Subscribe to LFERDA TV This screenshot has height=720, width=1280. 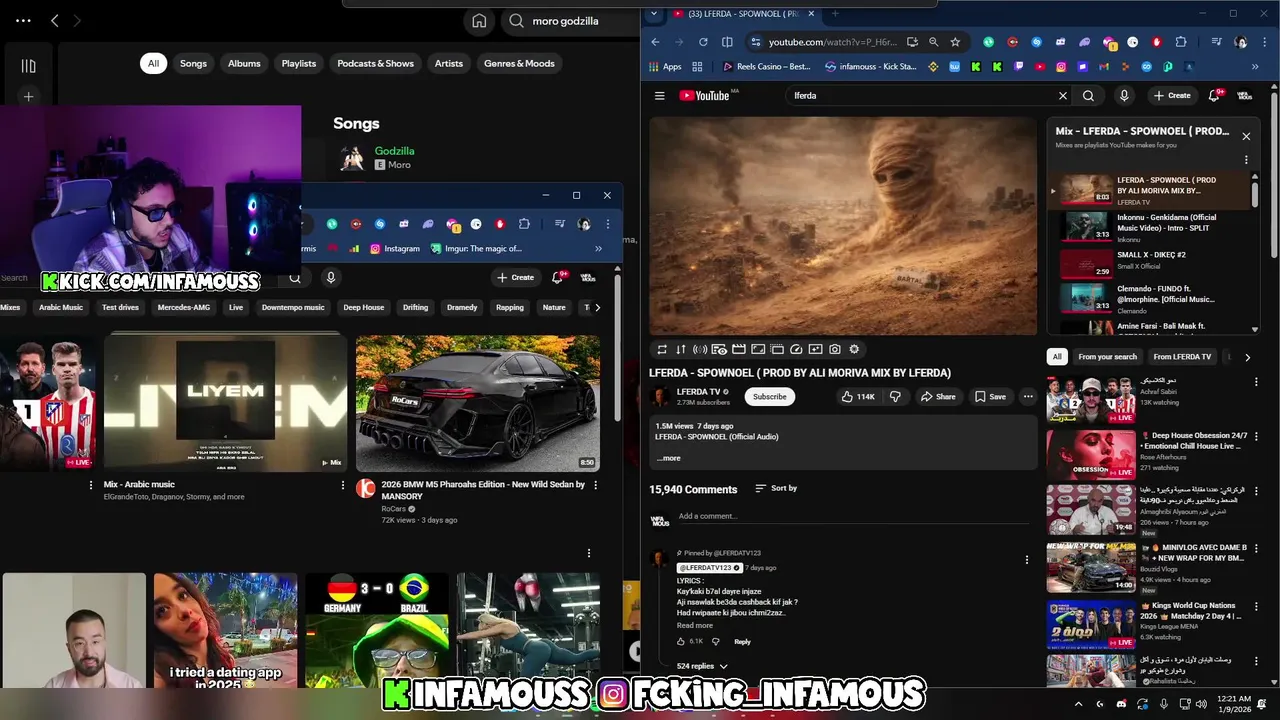(770, 397)
